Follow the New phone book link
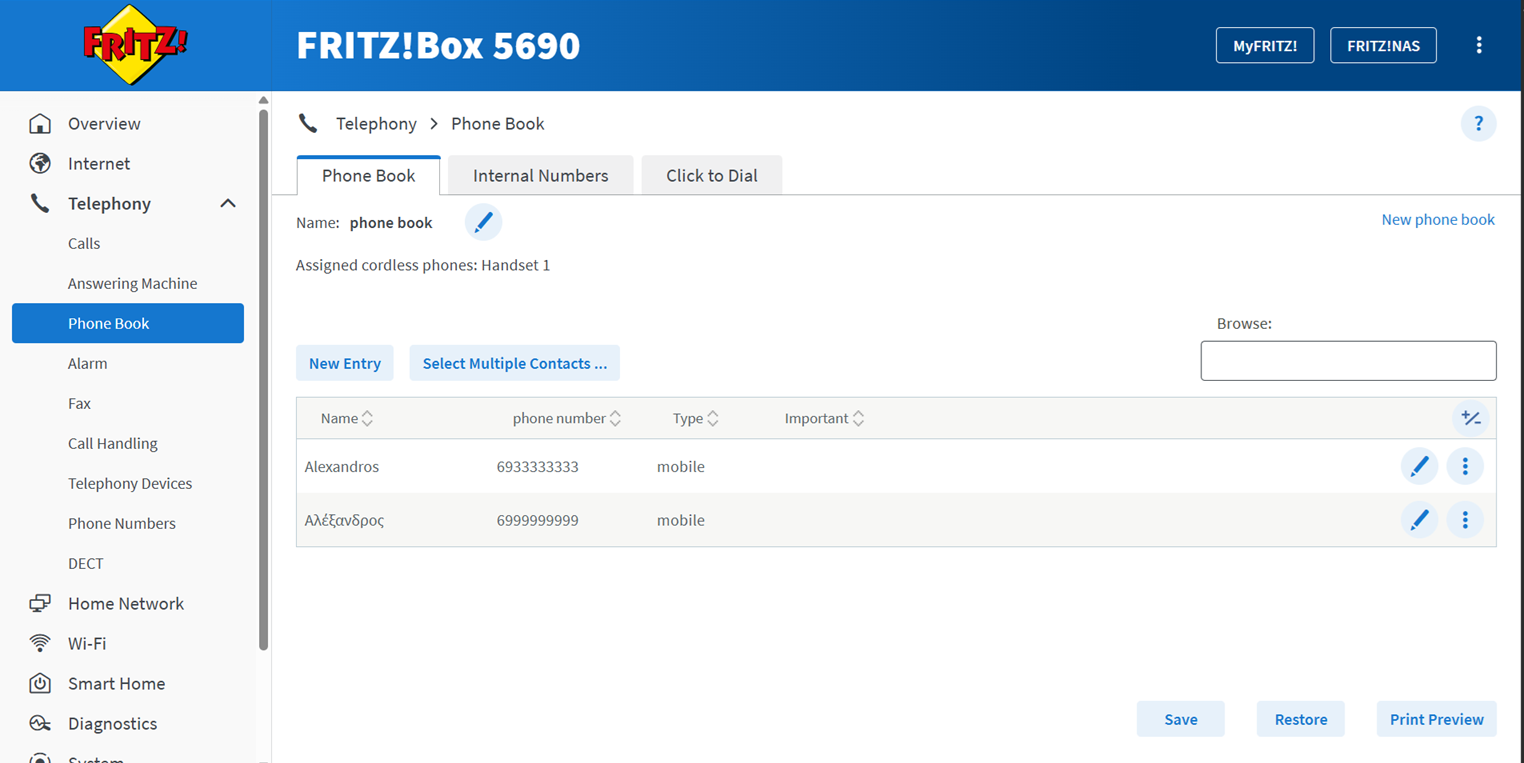 pos(1438,219)
